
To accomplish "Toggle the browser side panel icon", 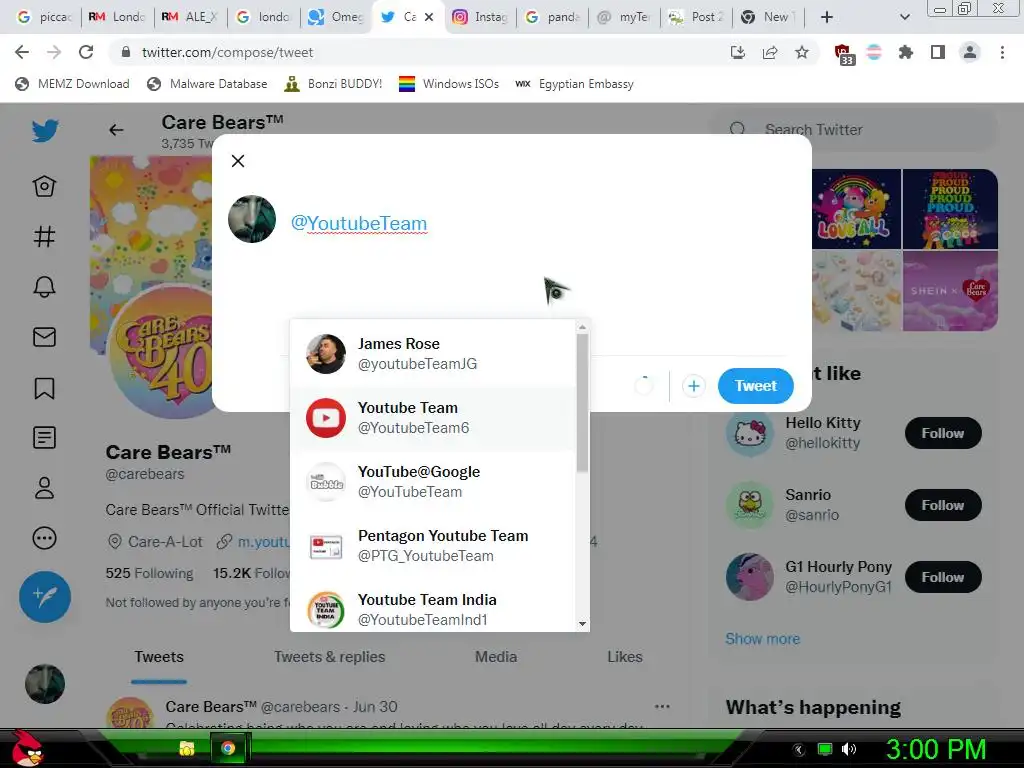I will (938, 52).
